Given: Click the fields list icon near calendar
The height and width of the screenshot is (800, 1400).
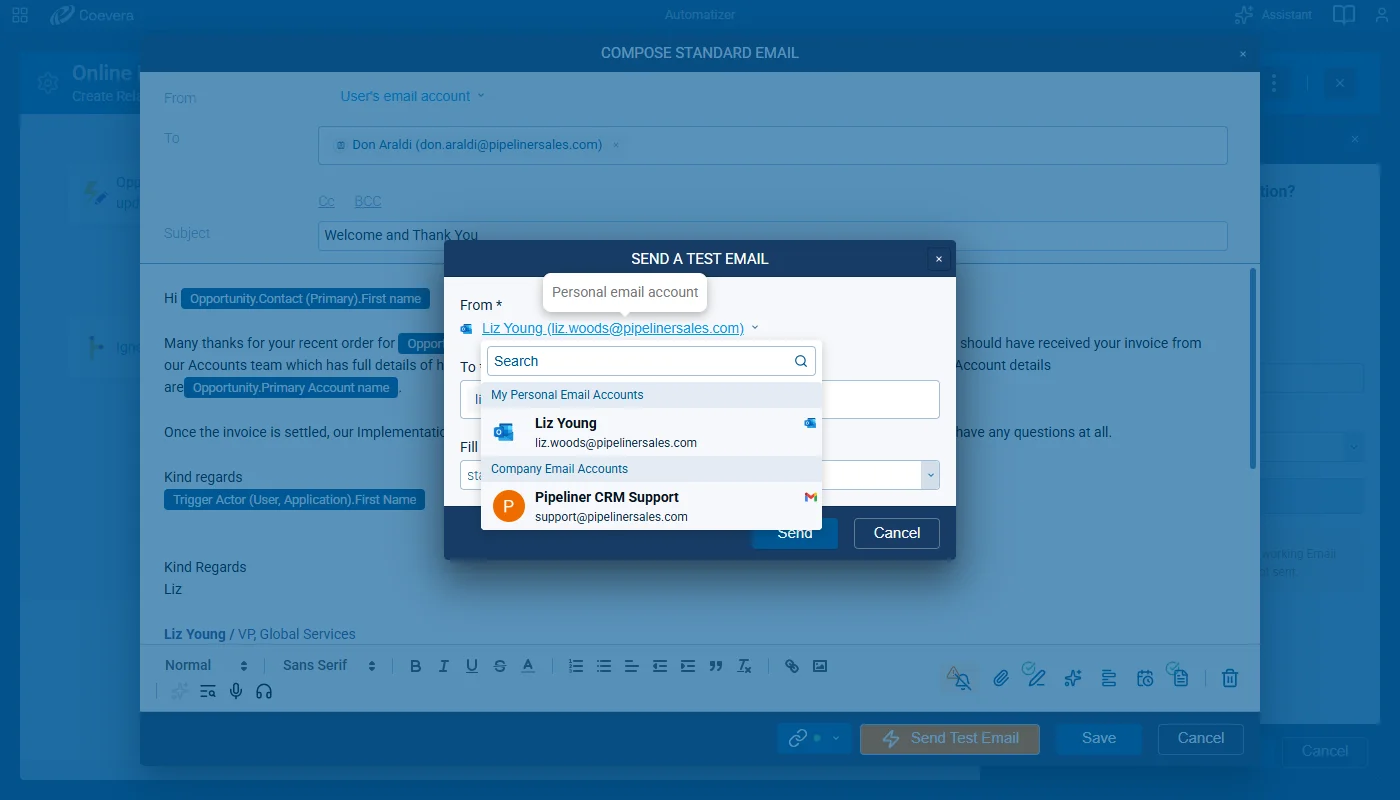Looking at the screenshot, I should (1109, 678).
